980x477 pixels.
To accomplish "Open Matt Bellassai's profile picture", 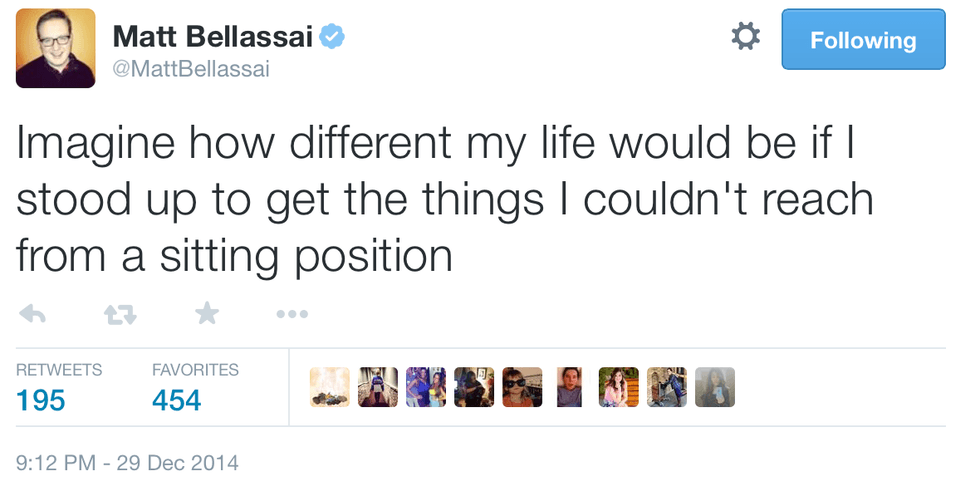I will [55, 48].
